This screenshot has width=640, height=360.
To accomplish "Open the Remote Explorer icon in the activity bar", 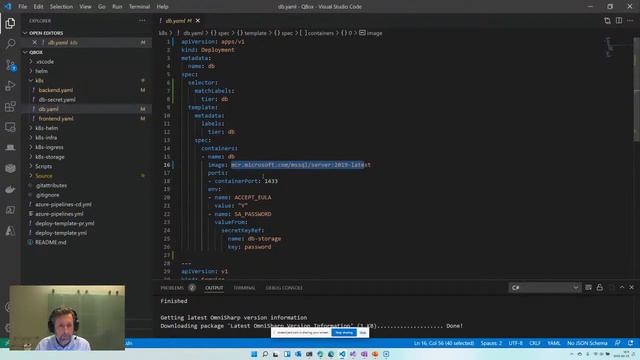I will pyautogui.click(x=10, y=127).
